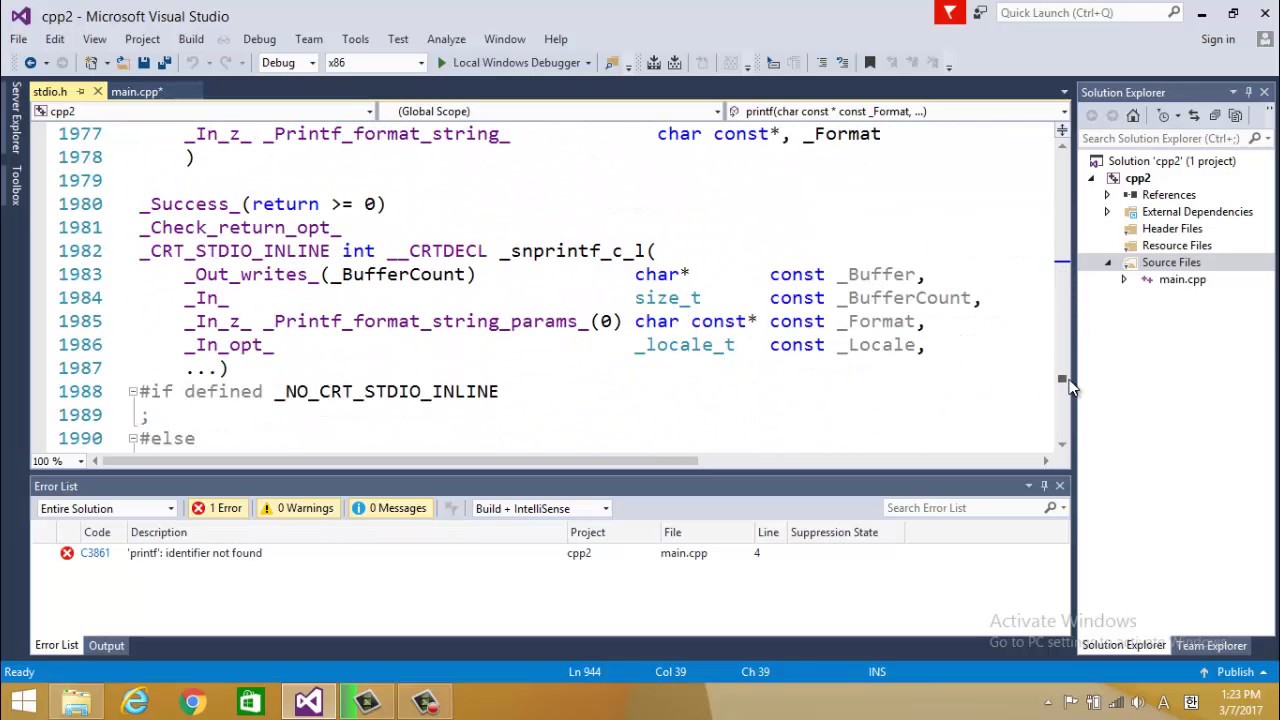Close the stdio.h tab with its X
The height and width of the screenshot is (720, 1280).
pyautogui.click(x=97, y=92)
